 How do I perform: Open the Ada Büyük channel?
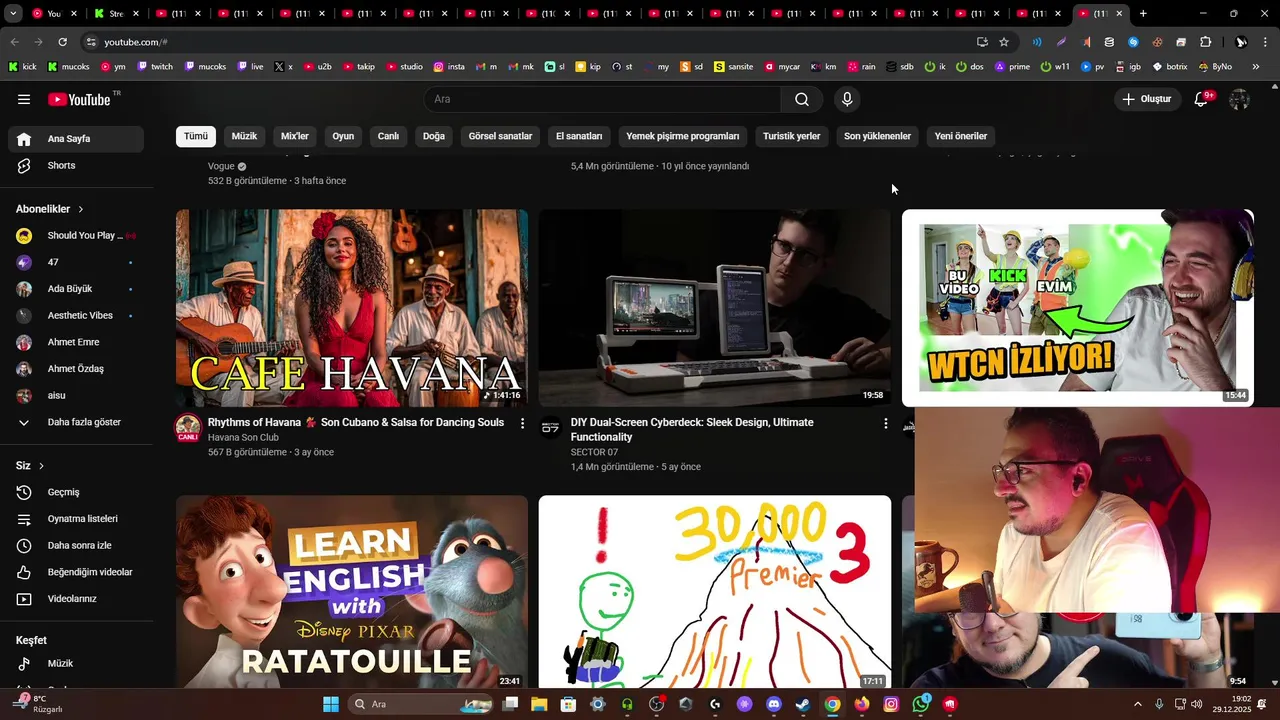76,289
